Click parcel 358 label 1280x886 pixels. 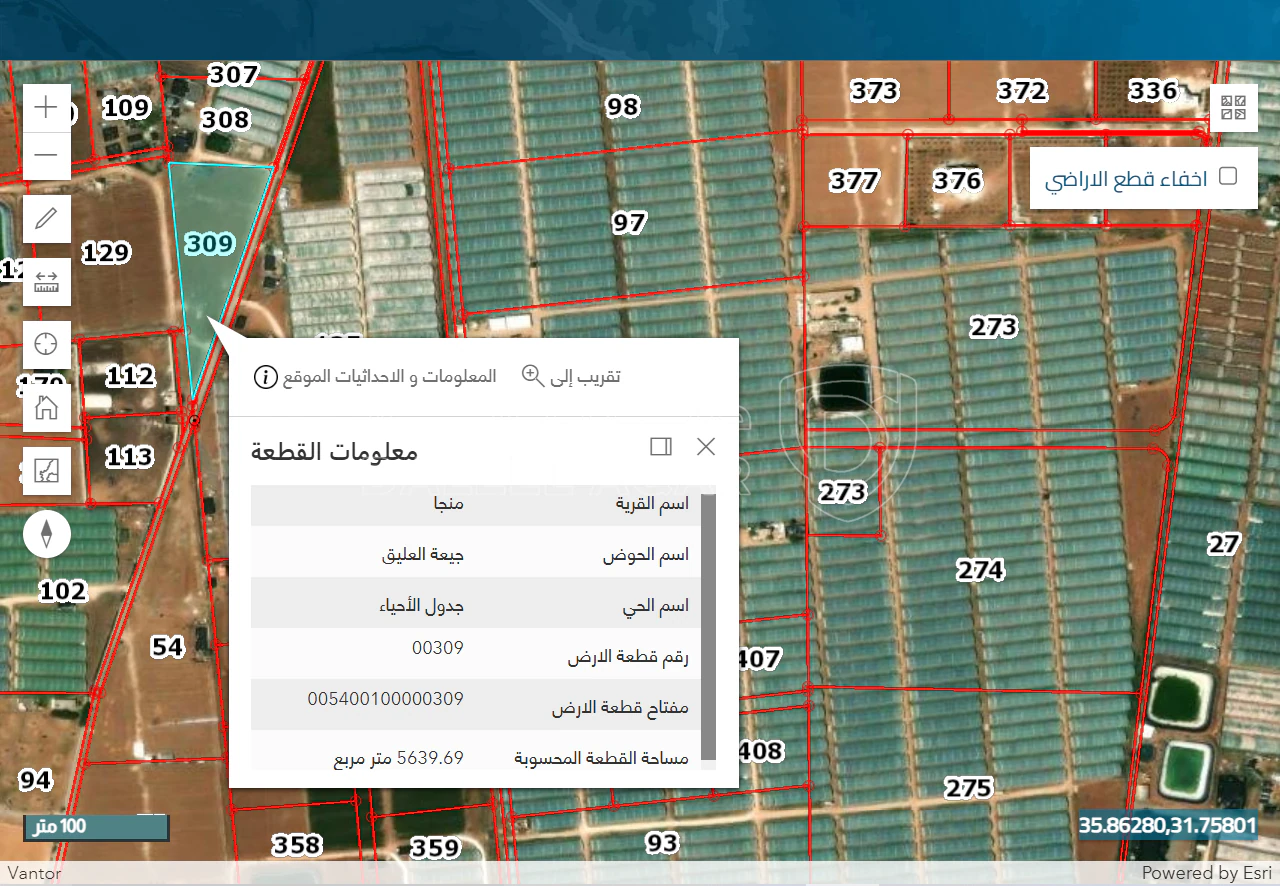click(298, 846)
